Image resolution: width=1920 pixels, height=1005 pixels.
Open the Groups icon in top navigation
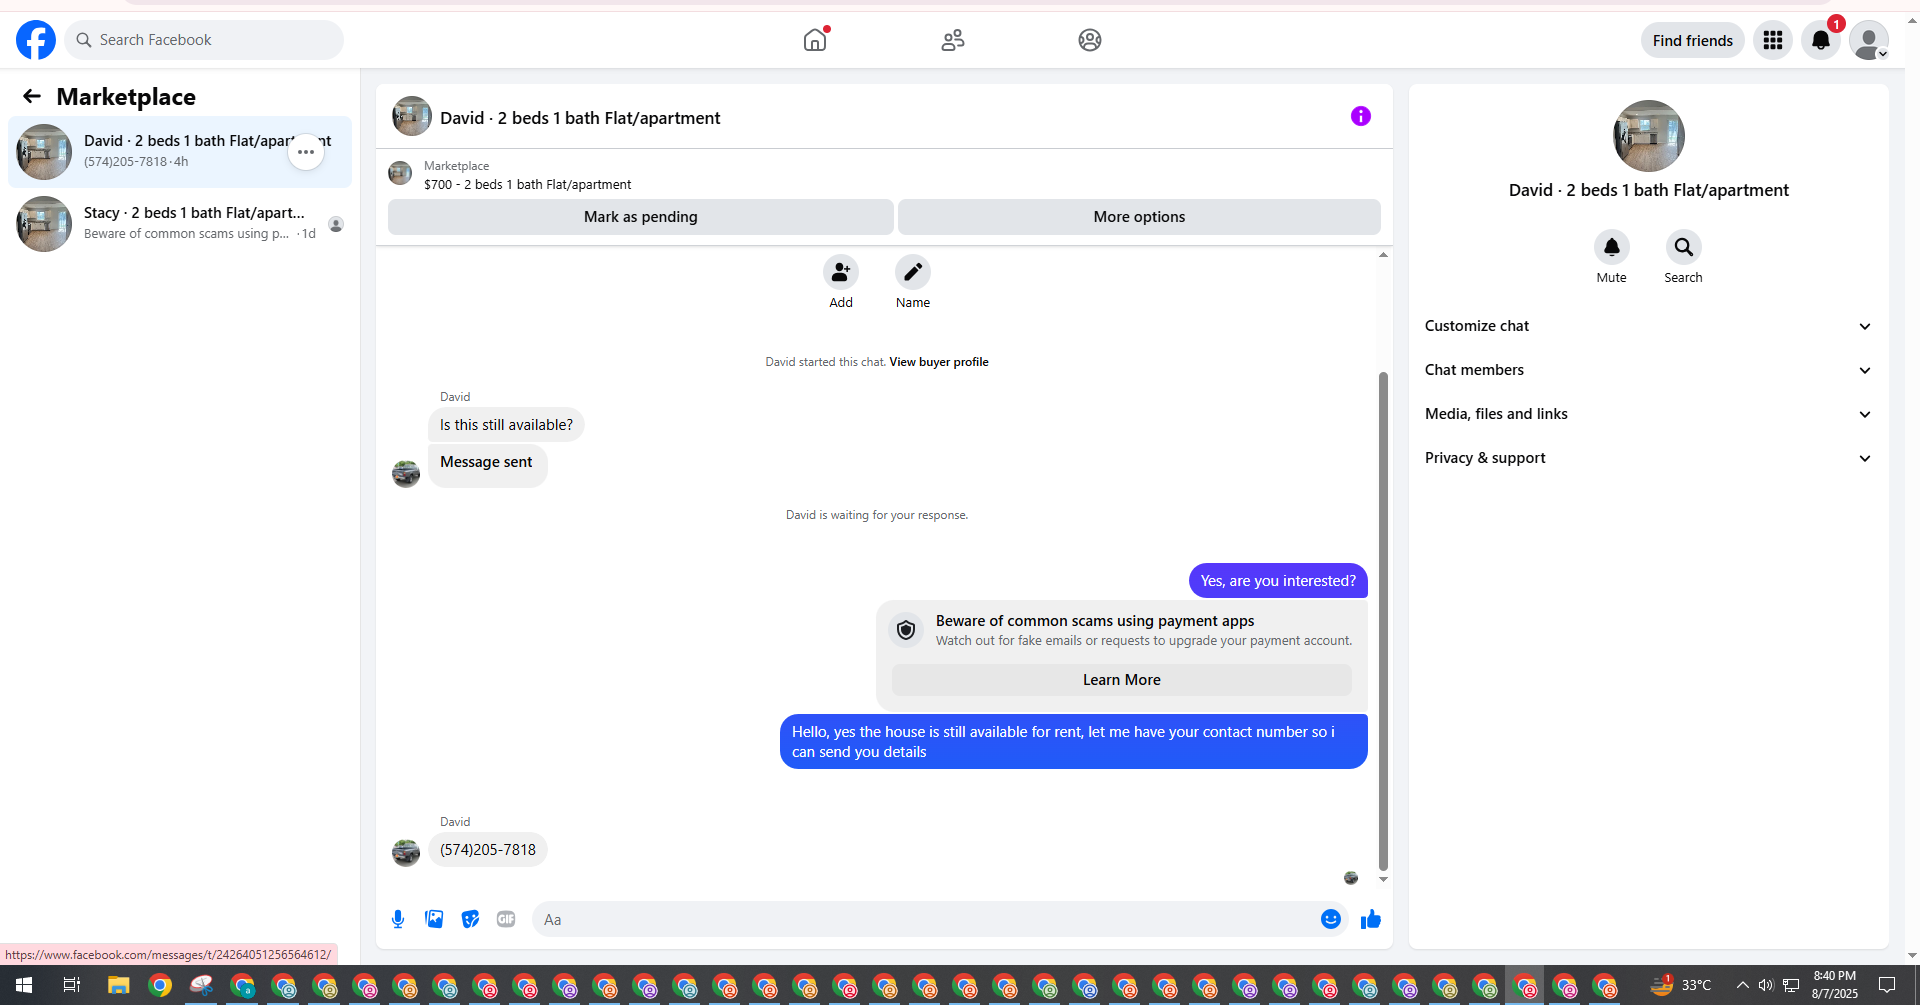1090,40
